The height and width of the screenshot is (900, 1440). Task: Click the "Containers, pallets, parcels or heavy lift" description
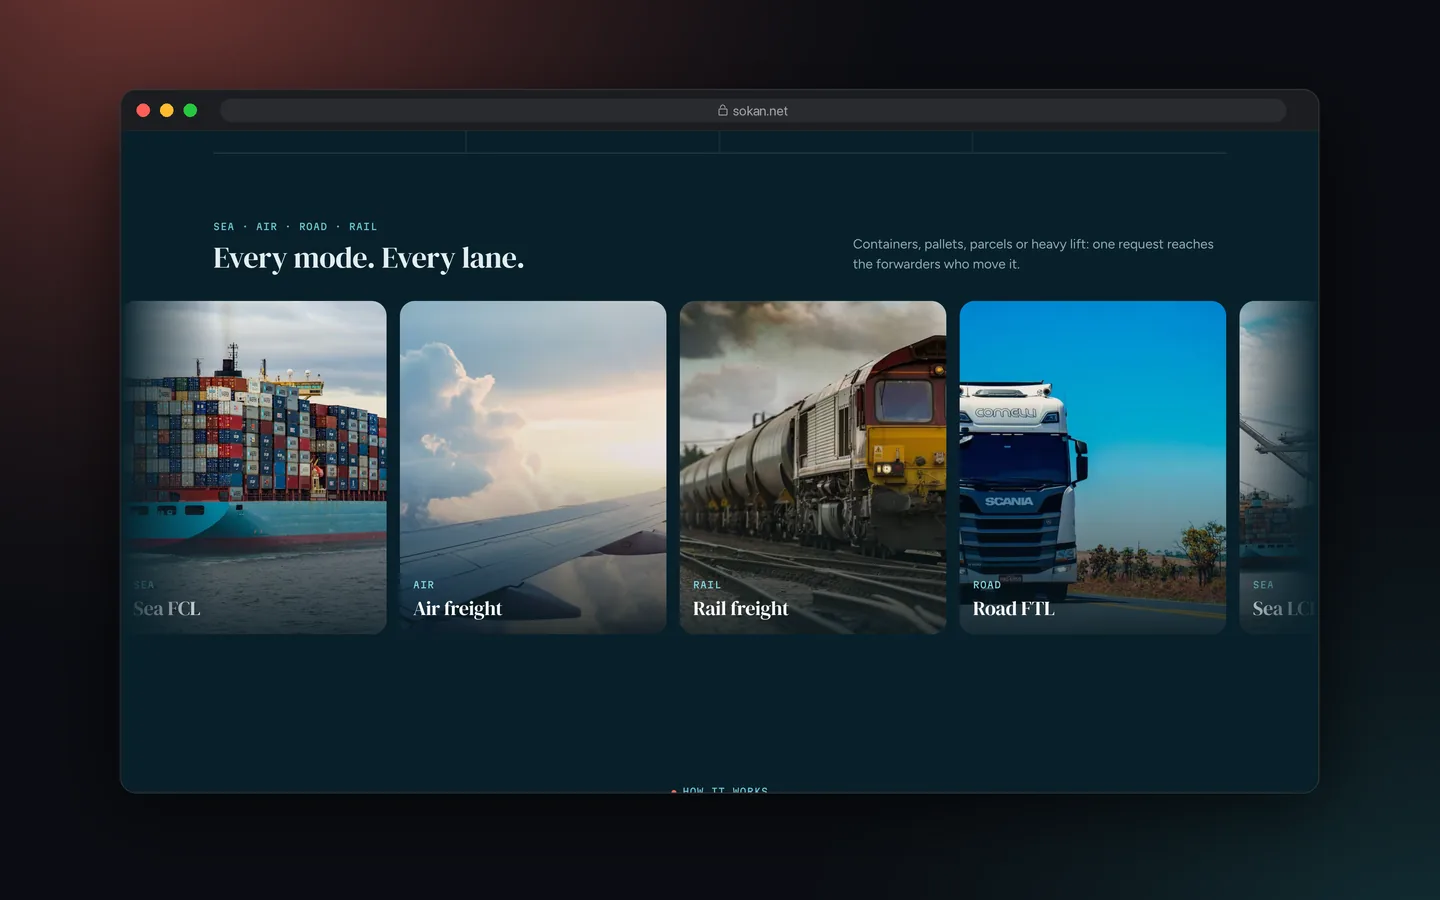[1033, 254]
